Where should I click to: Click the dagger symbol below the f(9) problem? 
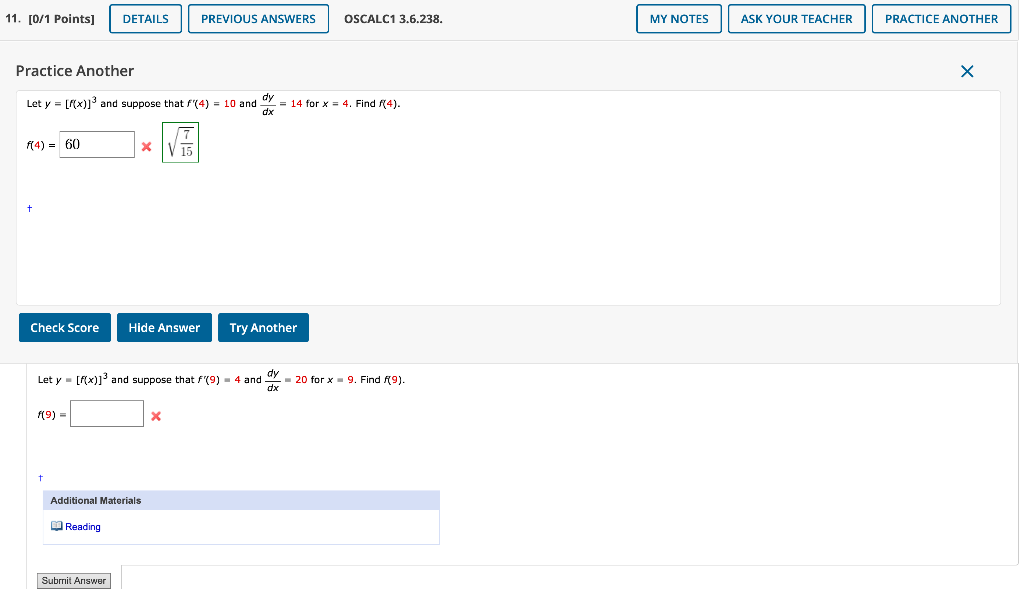40,478
